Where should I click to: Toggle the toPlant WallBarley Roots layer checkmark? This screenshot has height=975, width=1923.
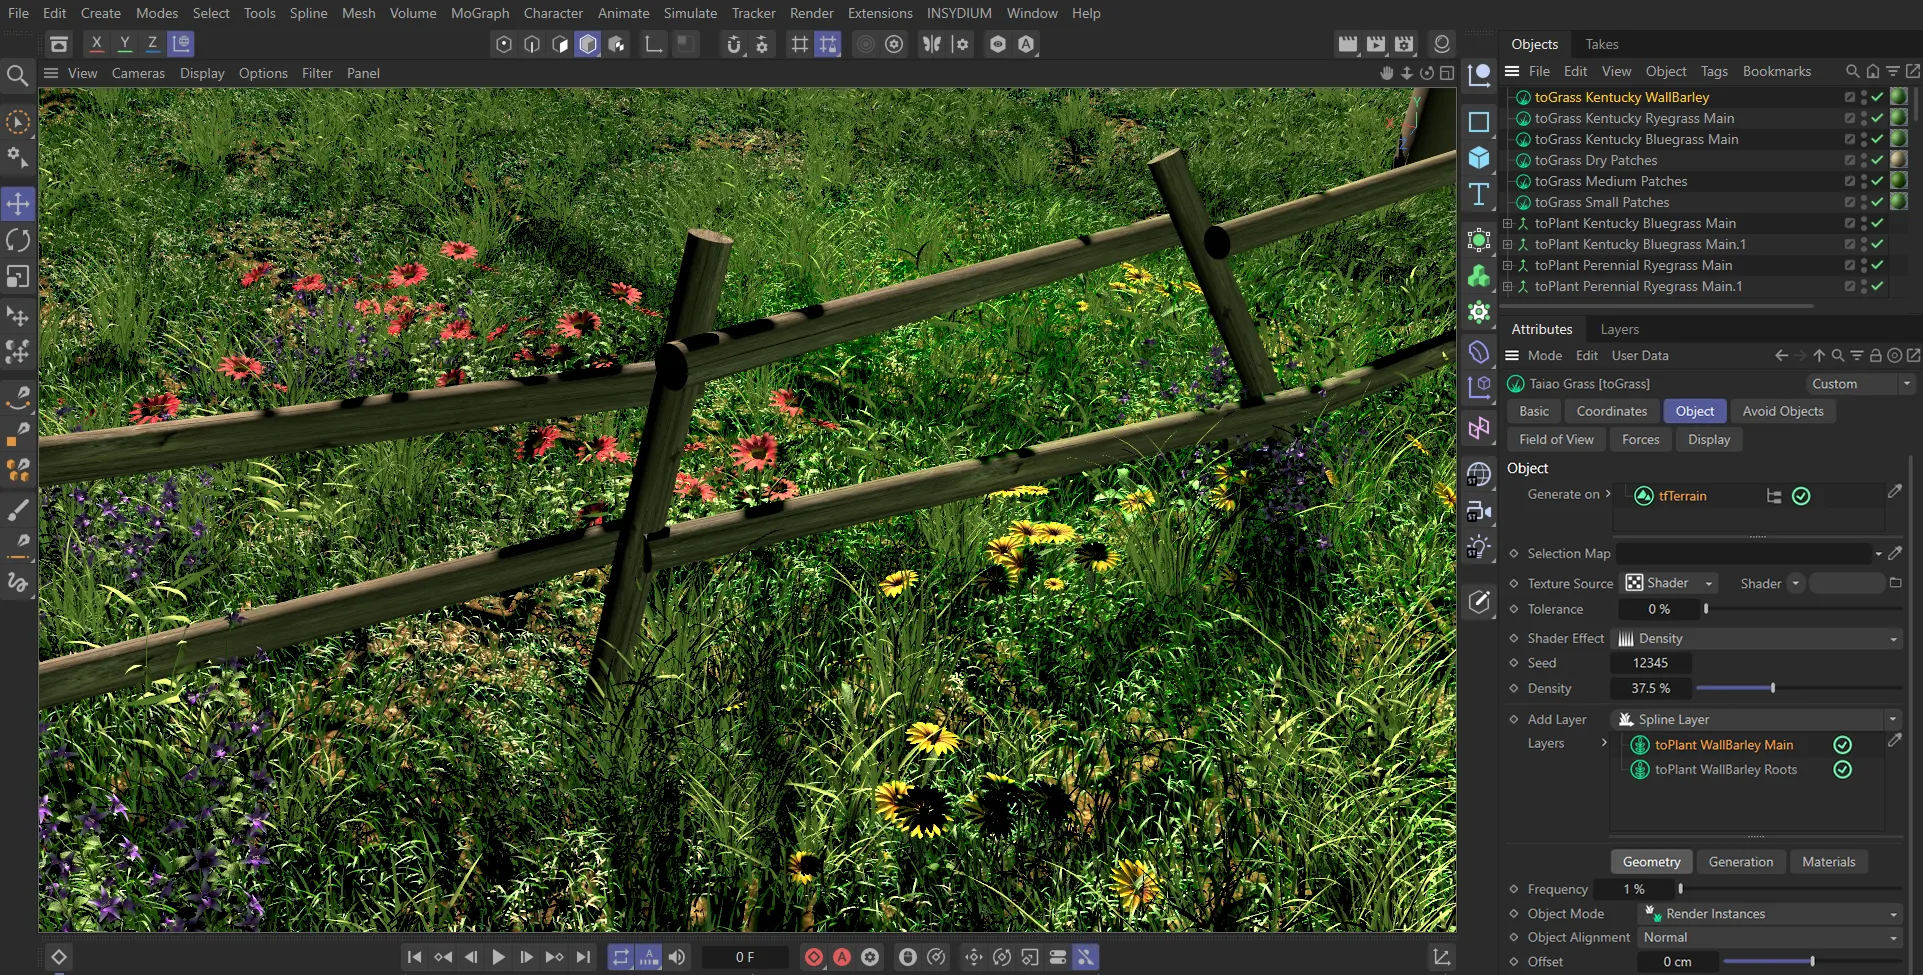click(1842, 770)
